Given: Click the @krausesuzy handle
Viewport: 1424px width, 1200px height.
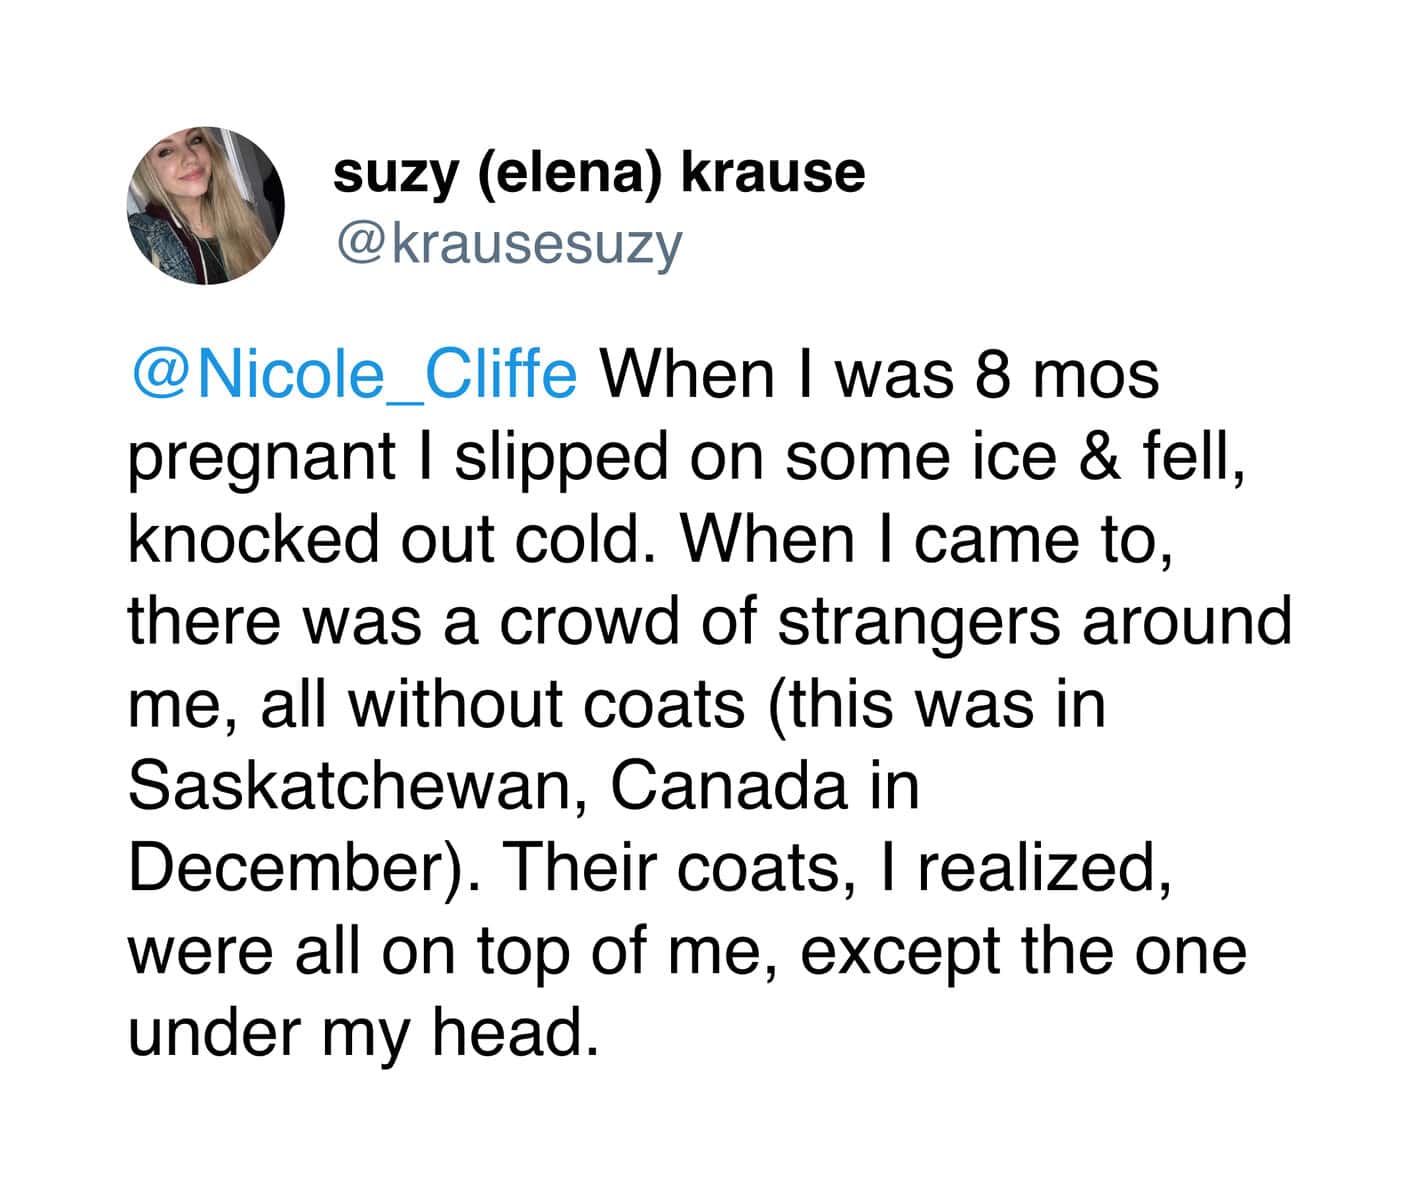Looking at the screenshot, I should pyautogui.click(x=508, y=242).
